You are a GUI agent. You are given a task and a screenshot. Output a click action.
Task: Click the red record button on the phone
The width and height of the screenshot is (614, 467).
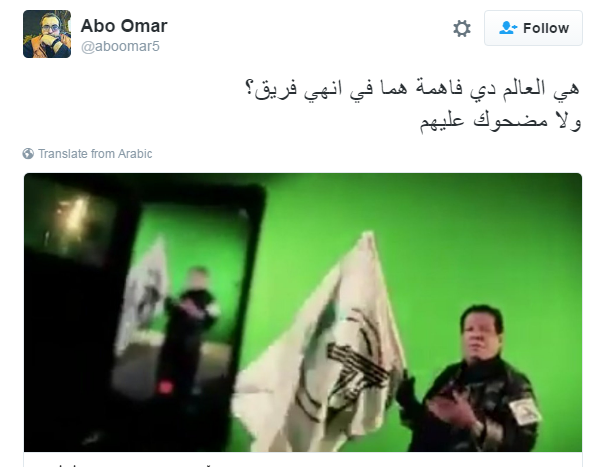(165, 387)
